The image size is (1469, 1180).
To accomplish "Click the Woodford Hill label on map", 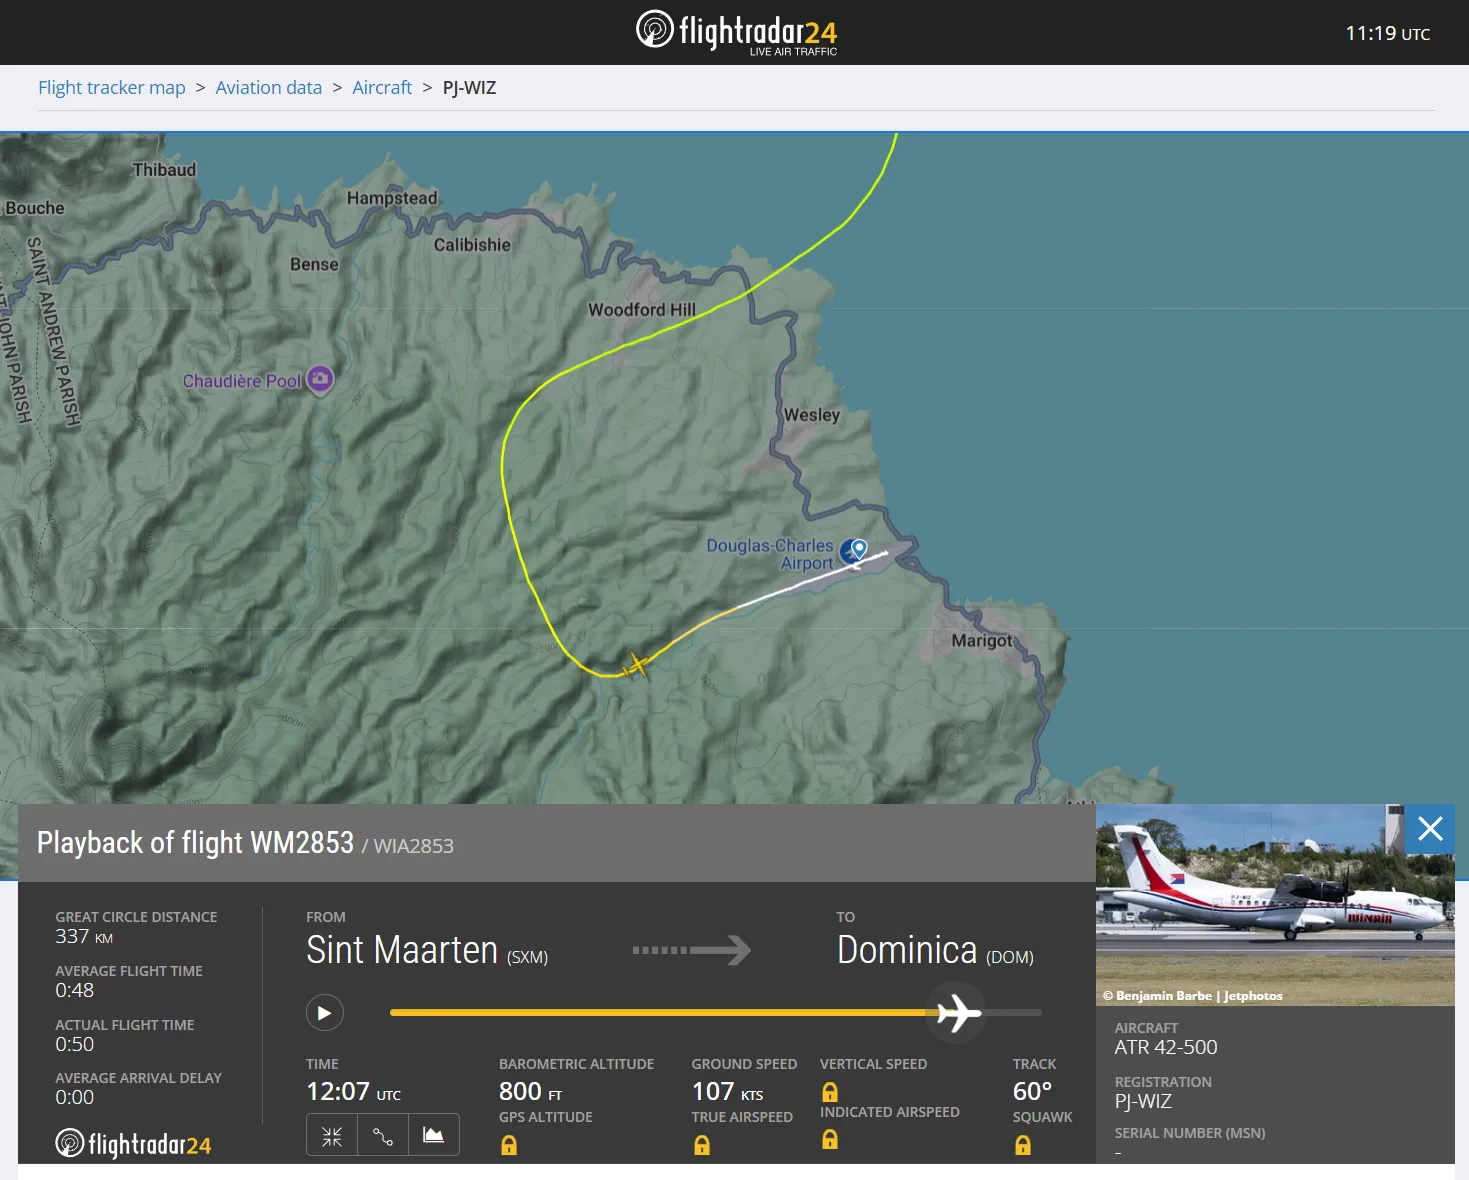I will (642, 310).
